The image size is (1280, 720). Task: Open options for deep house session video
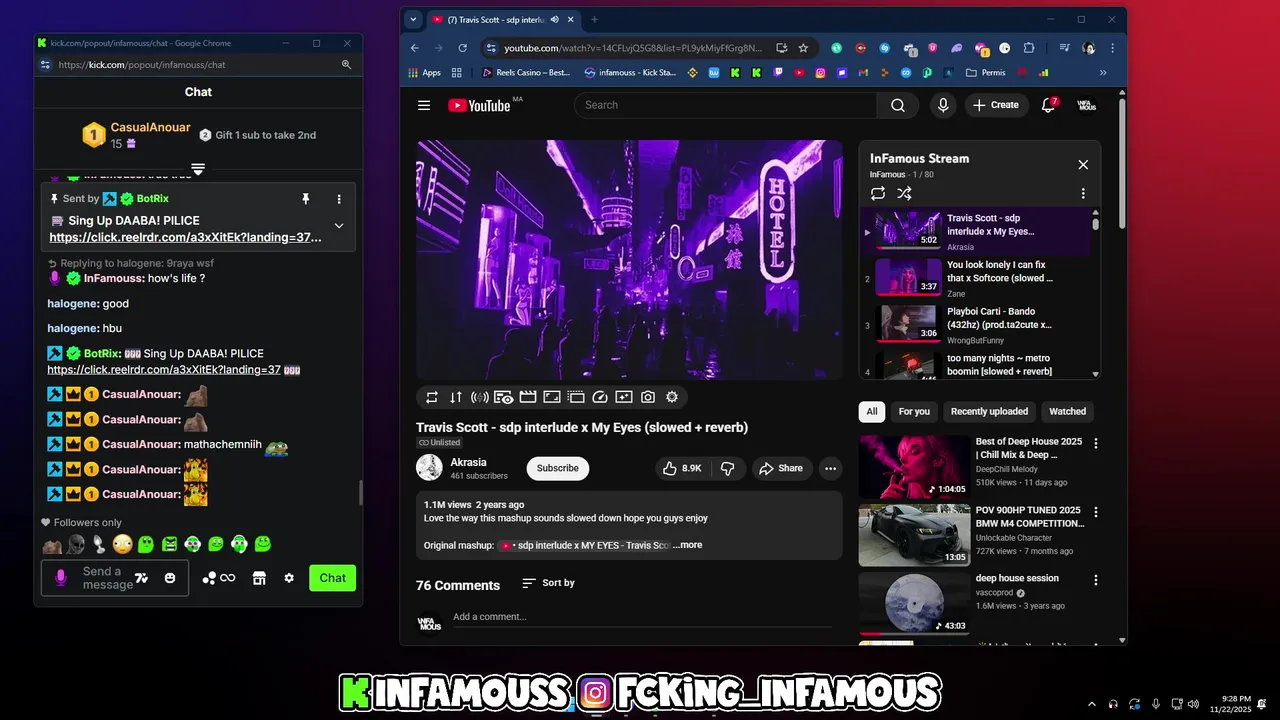click(1096, 580)
